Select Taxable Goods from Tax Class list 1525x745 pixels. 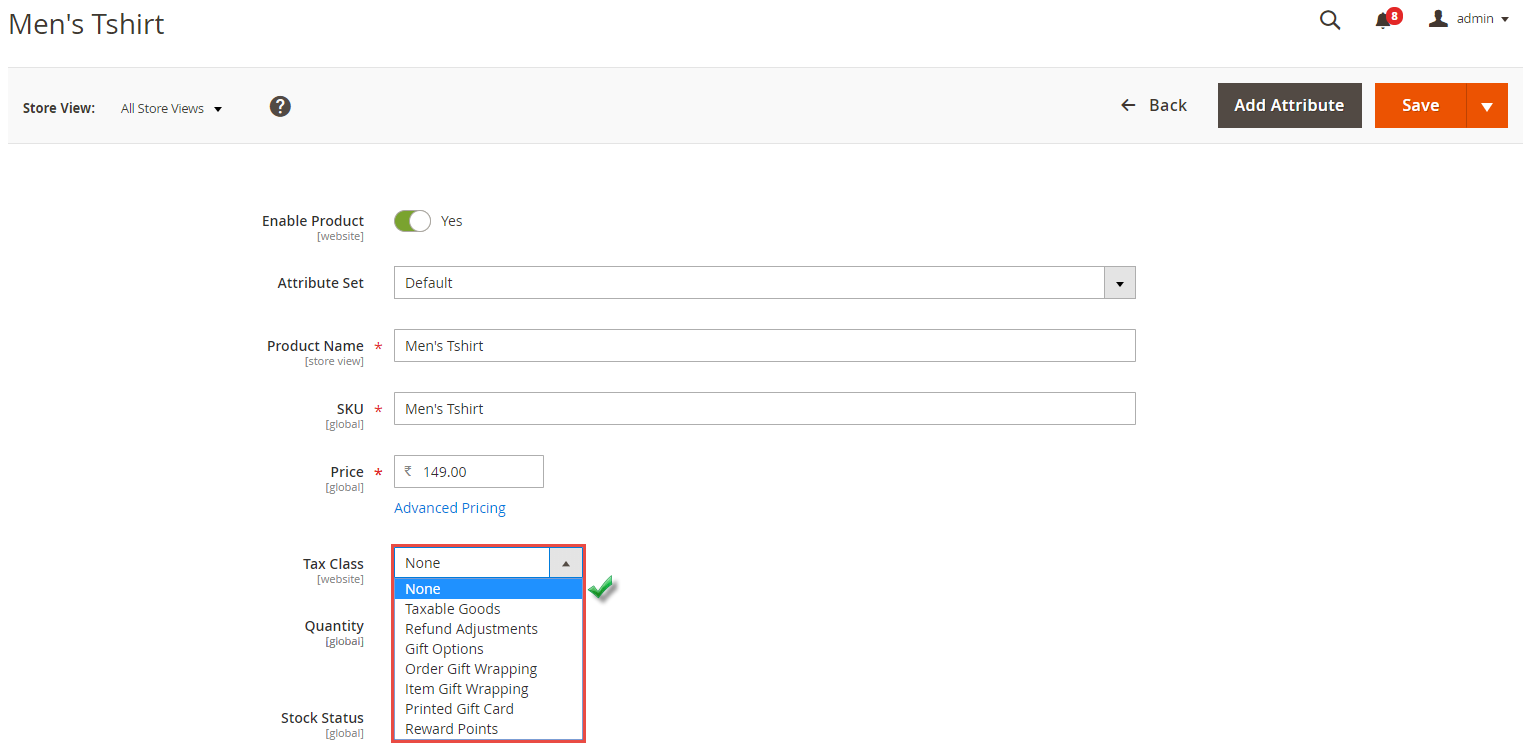point(452,608)
